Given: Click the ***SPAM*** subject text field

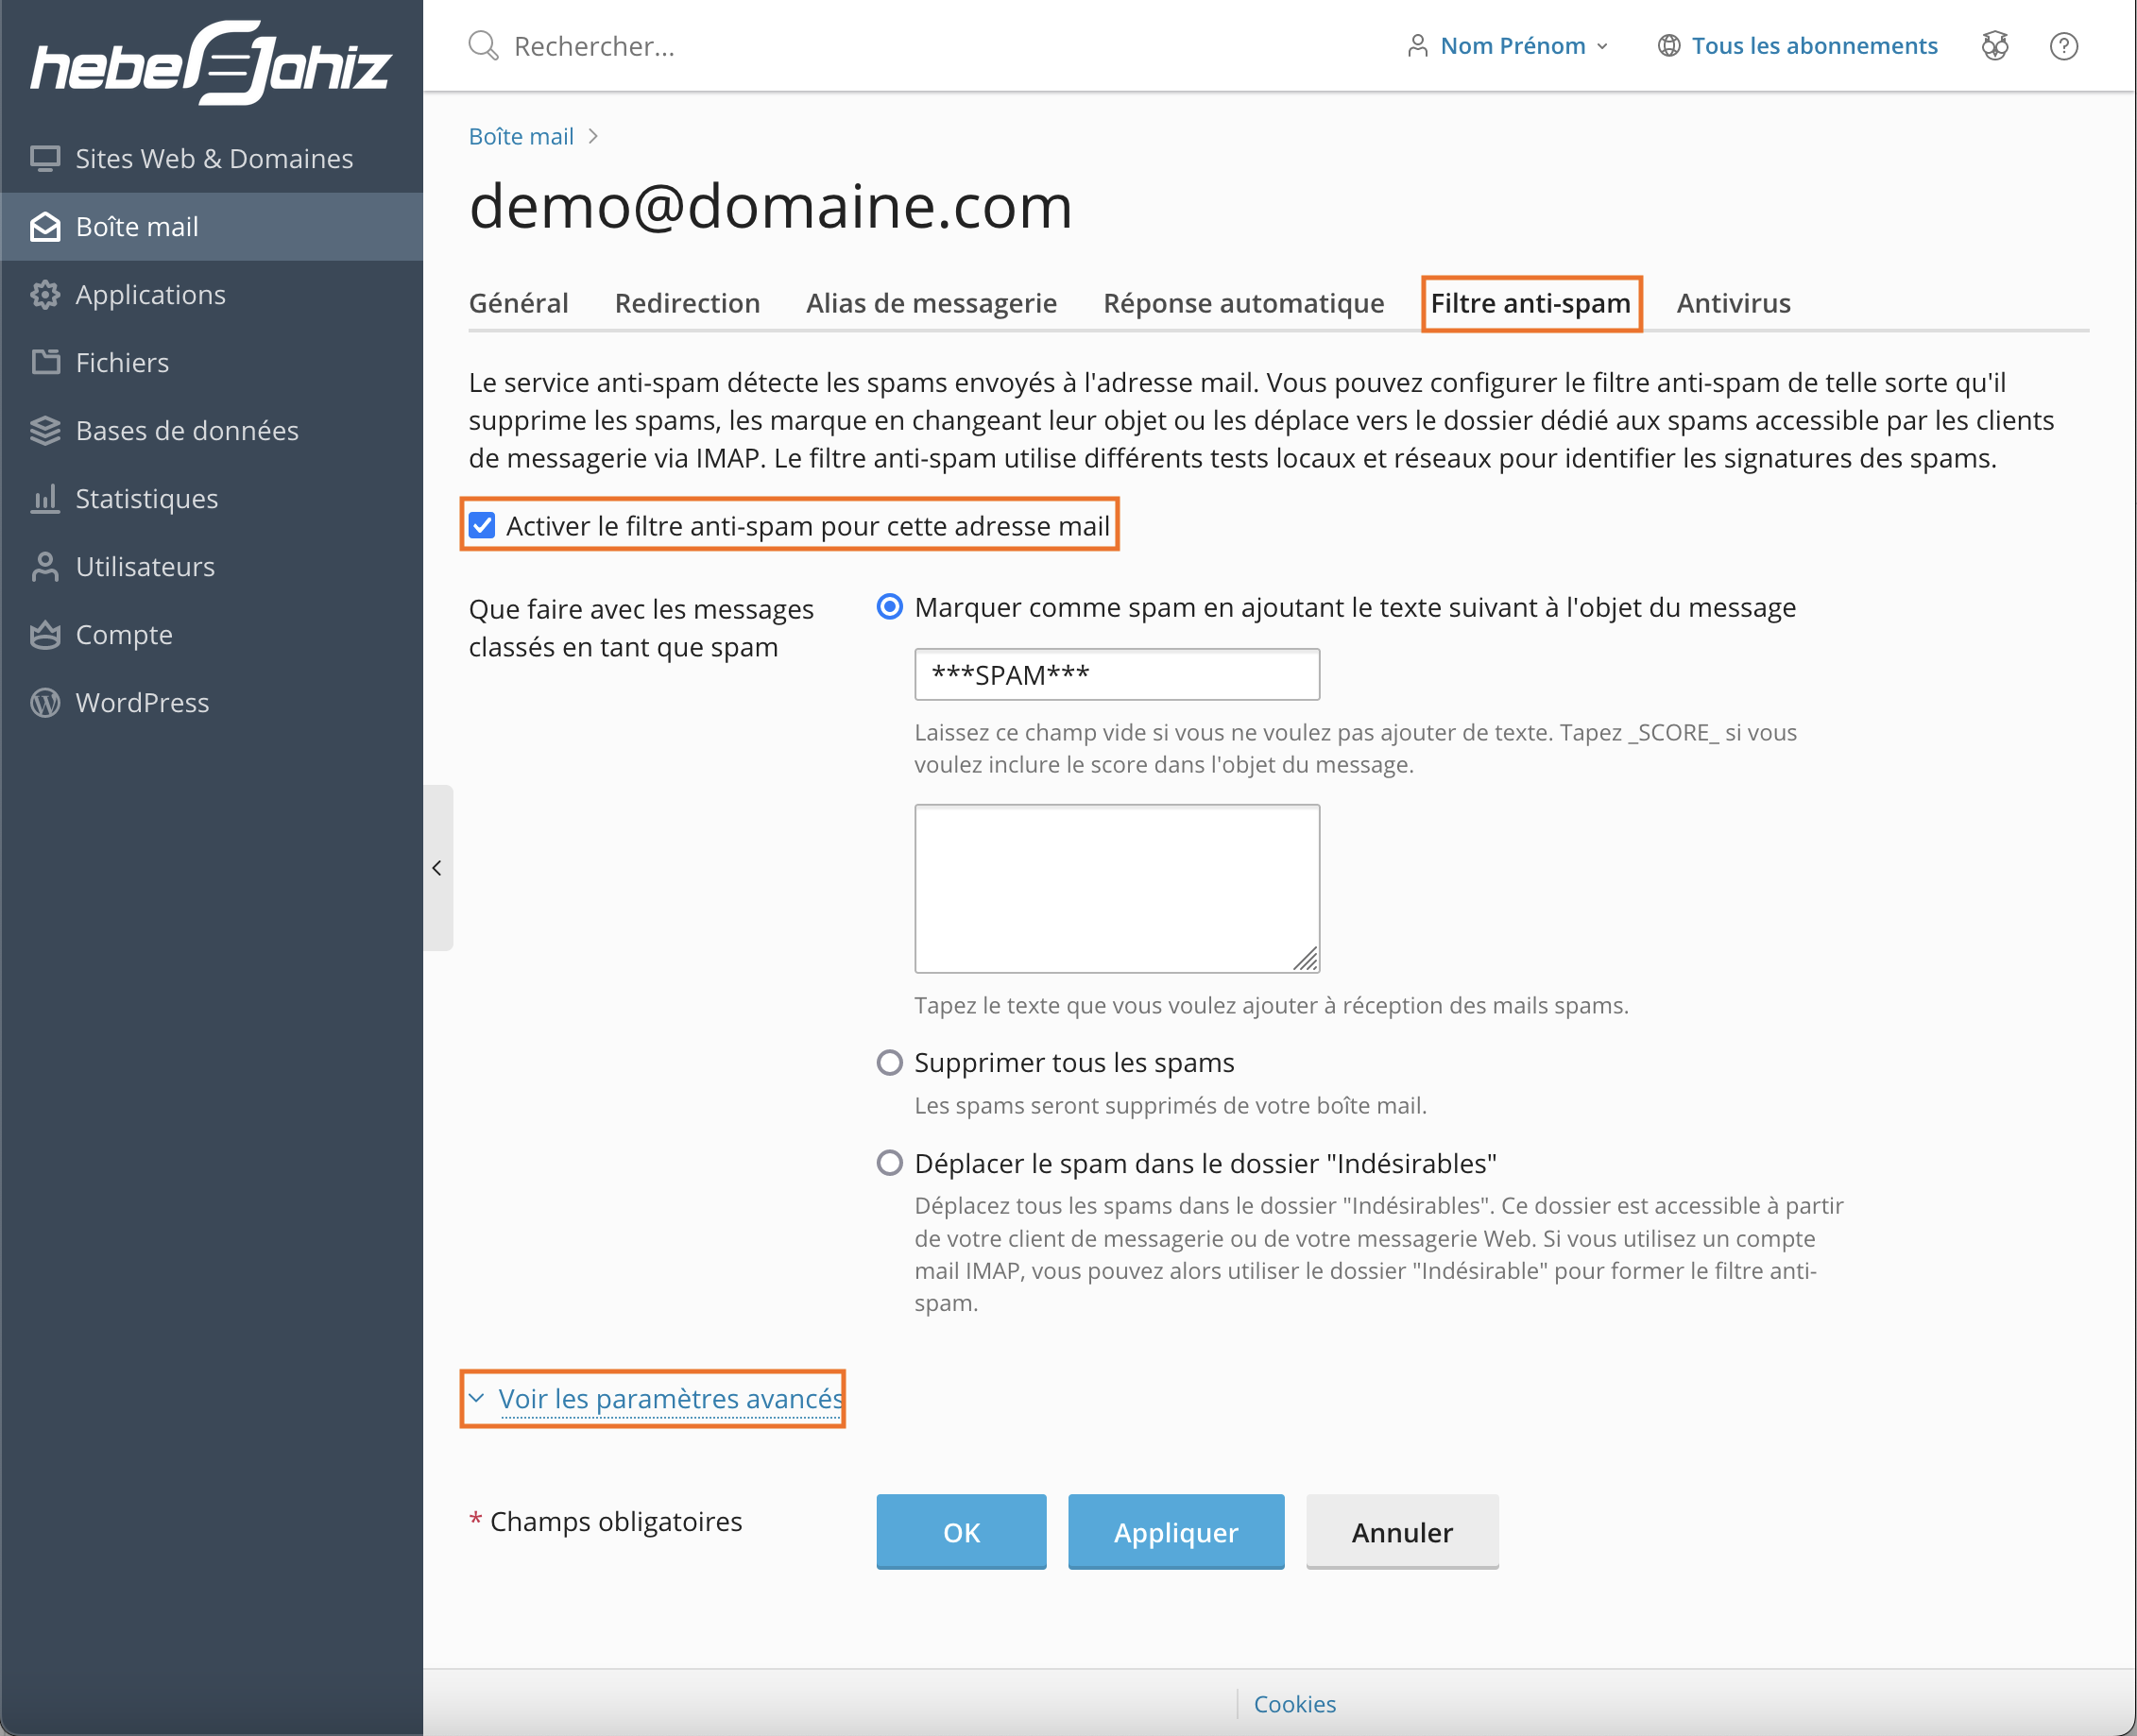Looking at the screenshot, I should click(1117, 674).
